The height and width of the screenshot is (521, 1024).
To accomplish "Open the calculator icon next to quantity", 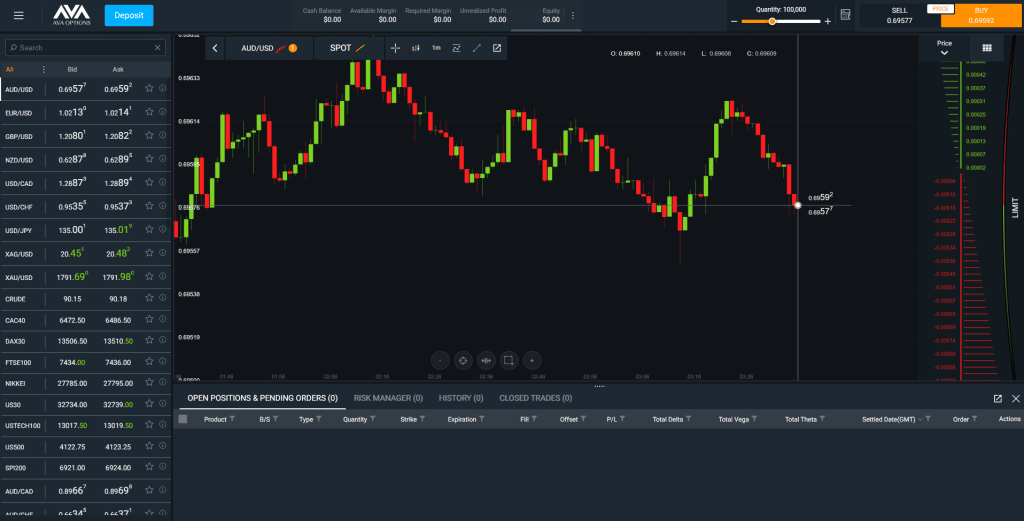I will click(x=845, y=15).
